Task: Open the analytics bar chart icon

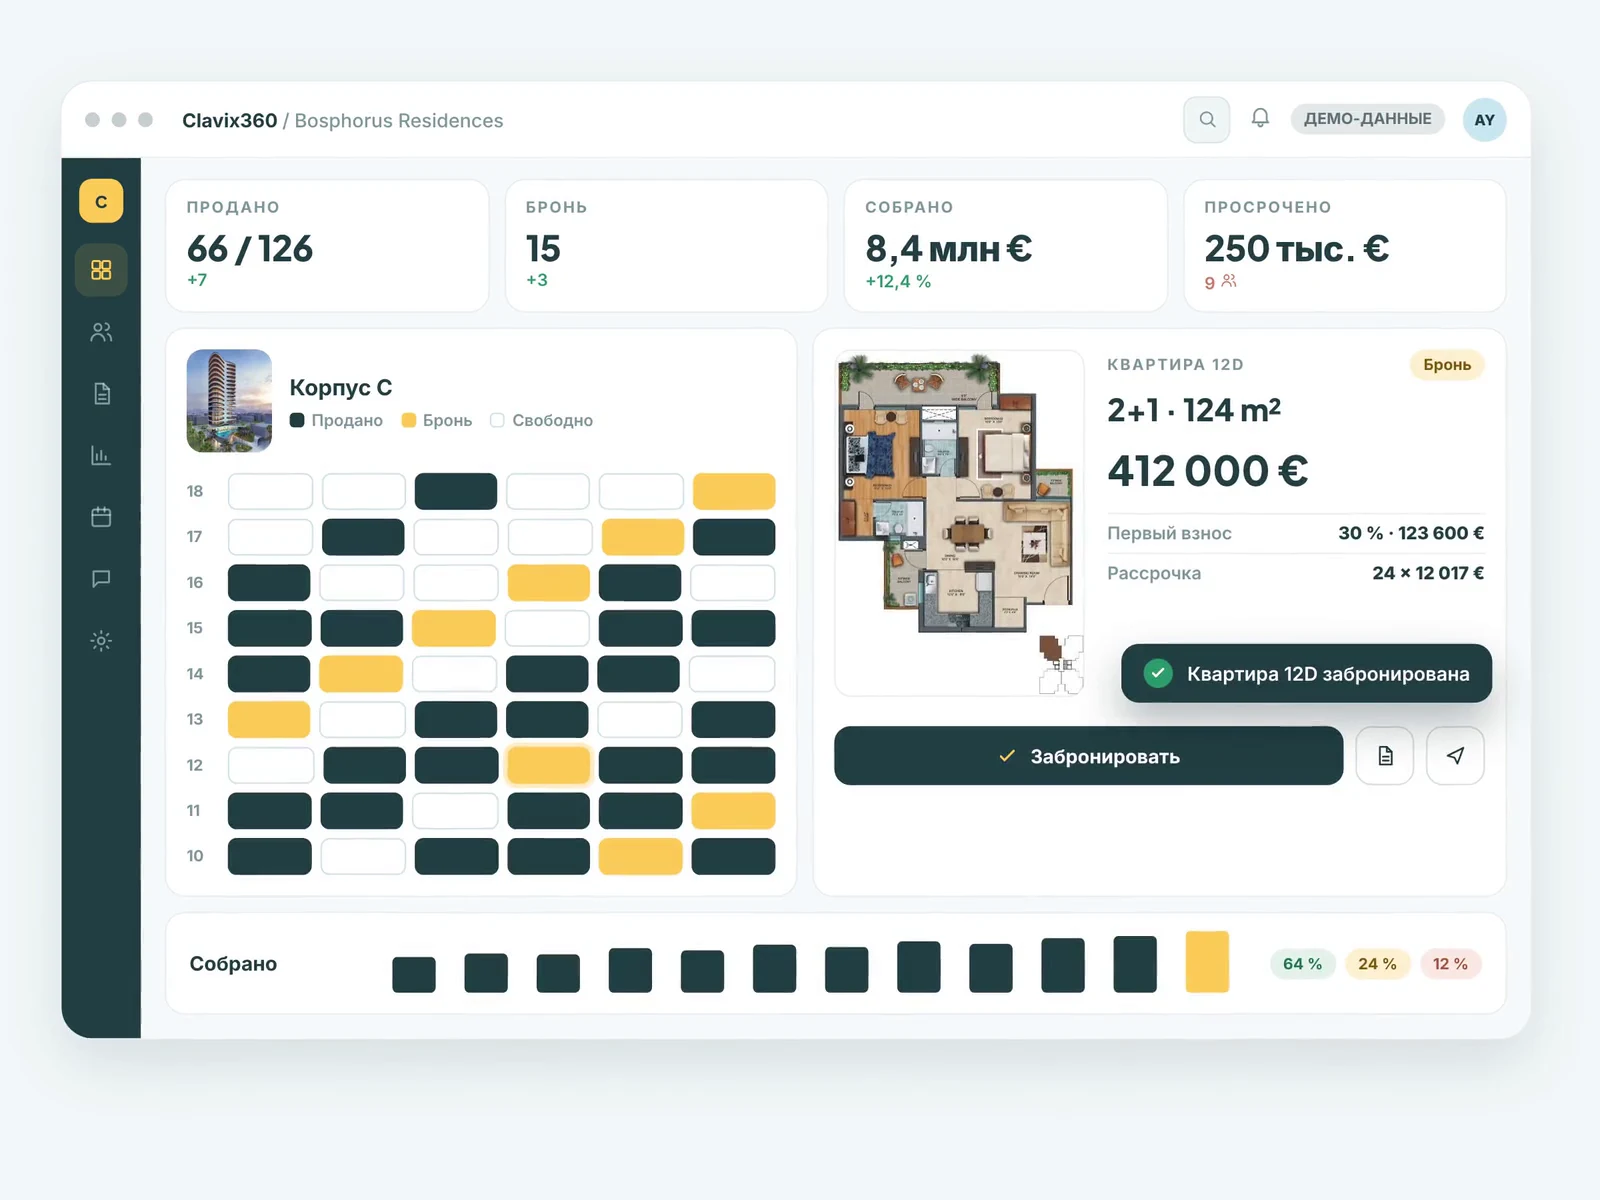Action: [x=101, y=456]
